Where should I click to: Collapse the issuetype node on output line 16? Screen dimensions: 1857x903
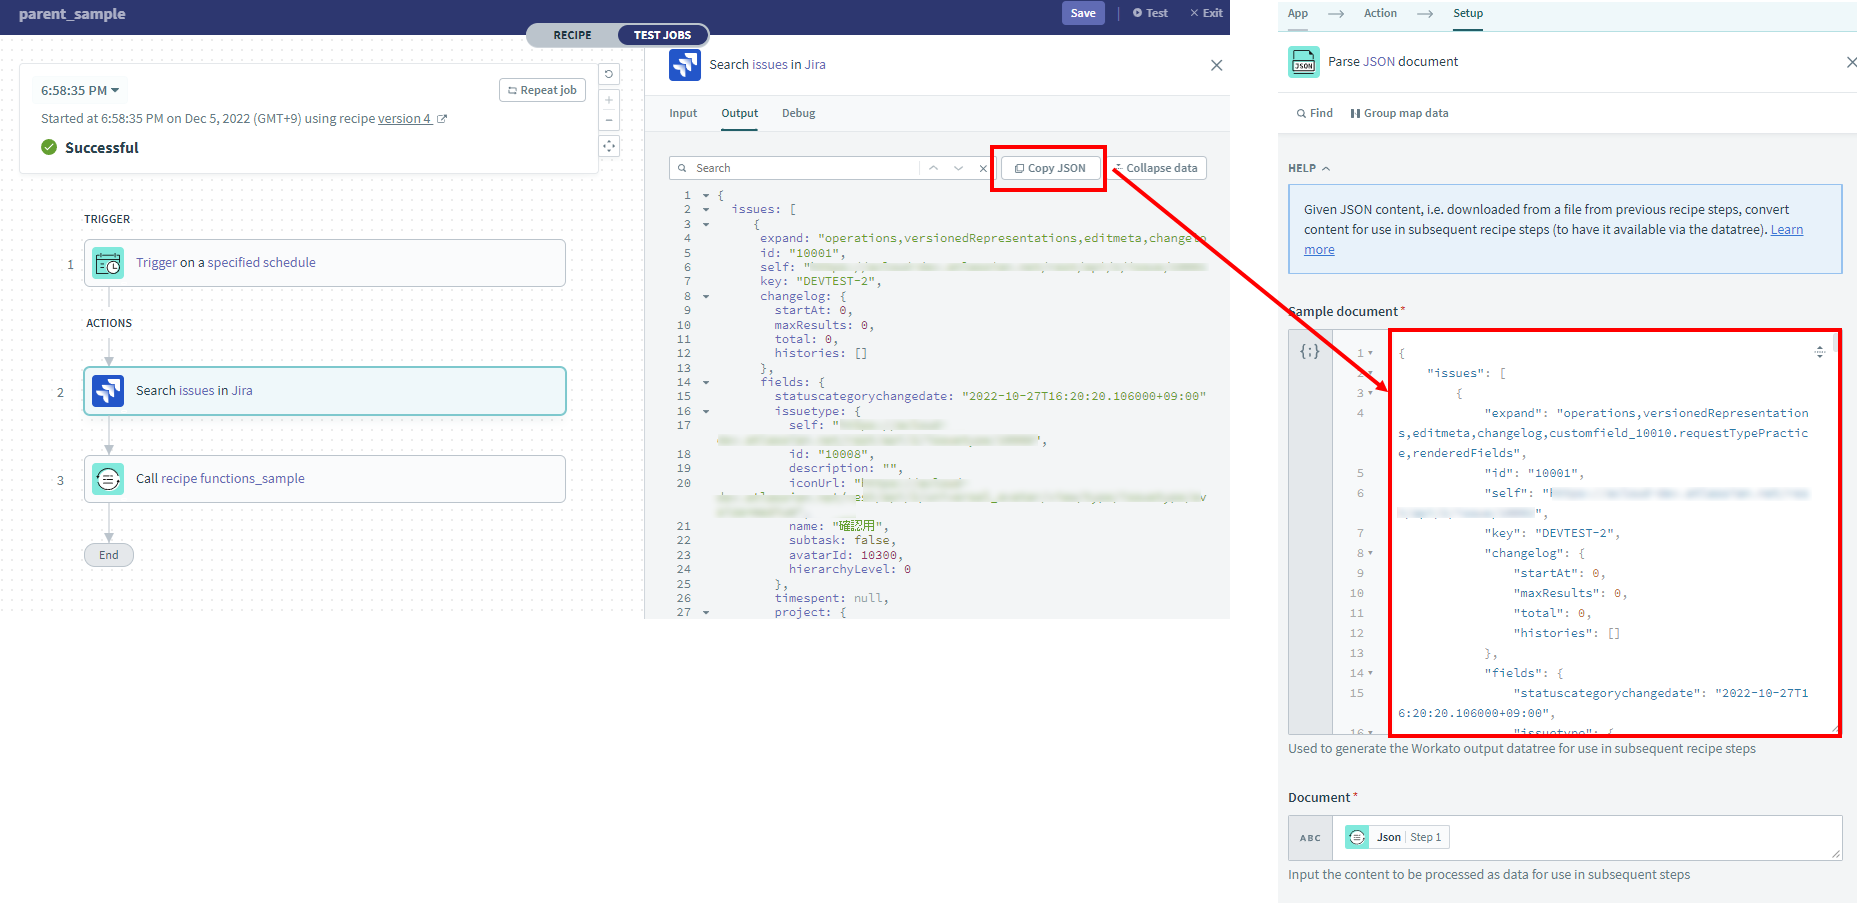706,412
